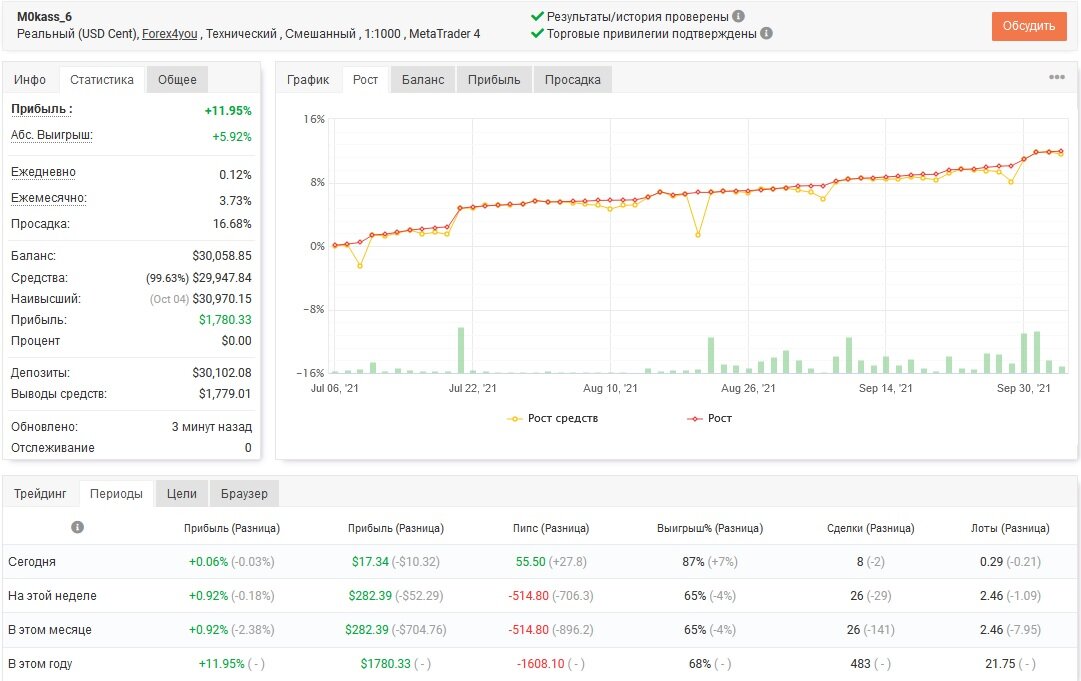
Task: Toggle the Рост средств legend series
Action: tap(552, 418)
